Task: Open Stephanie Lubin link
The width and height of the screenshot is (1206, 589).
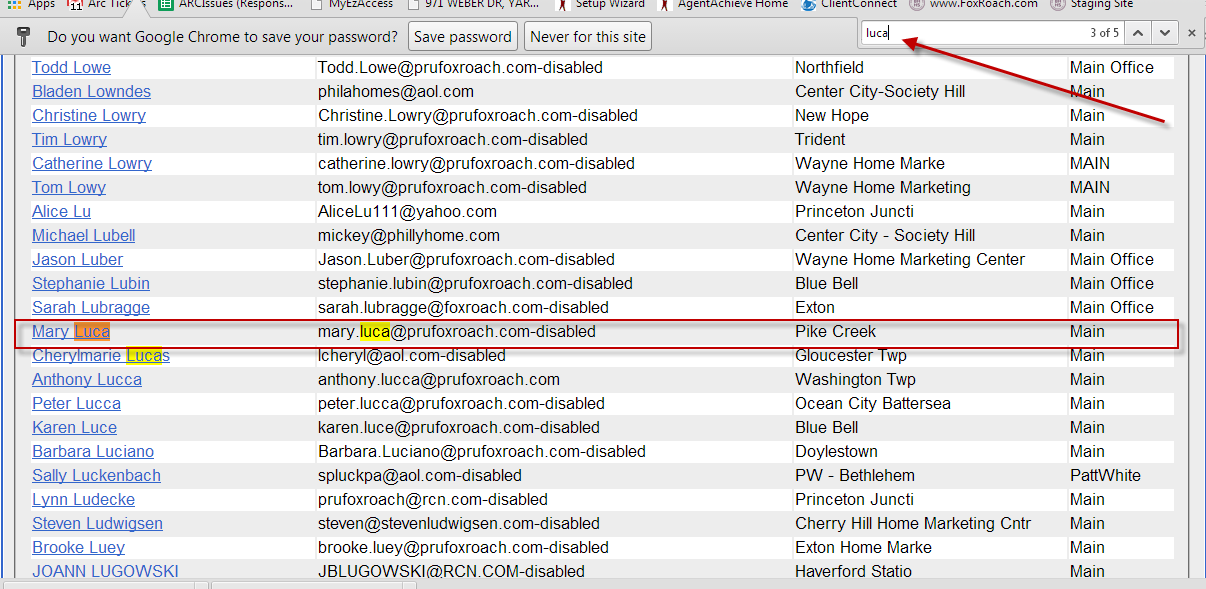Action: (91, 283)
